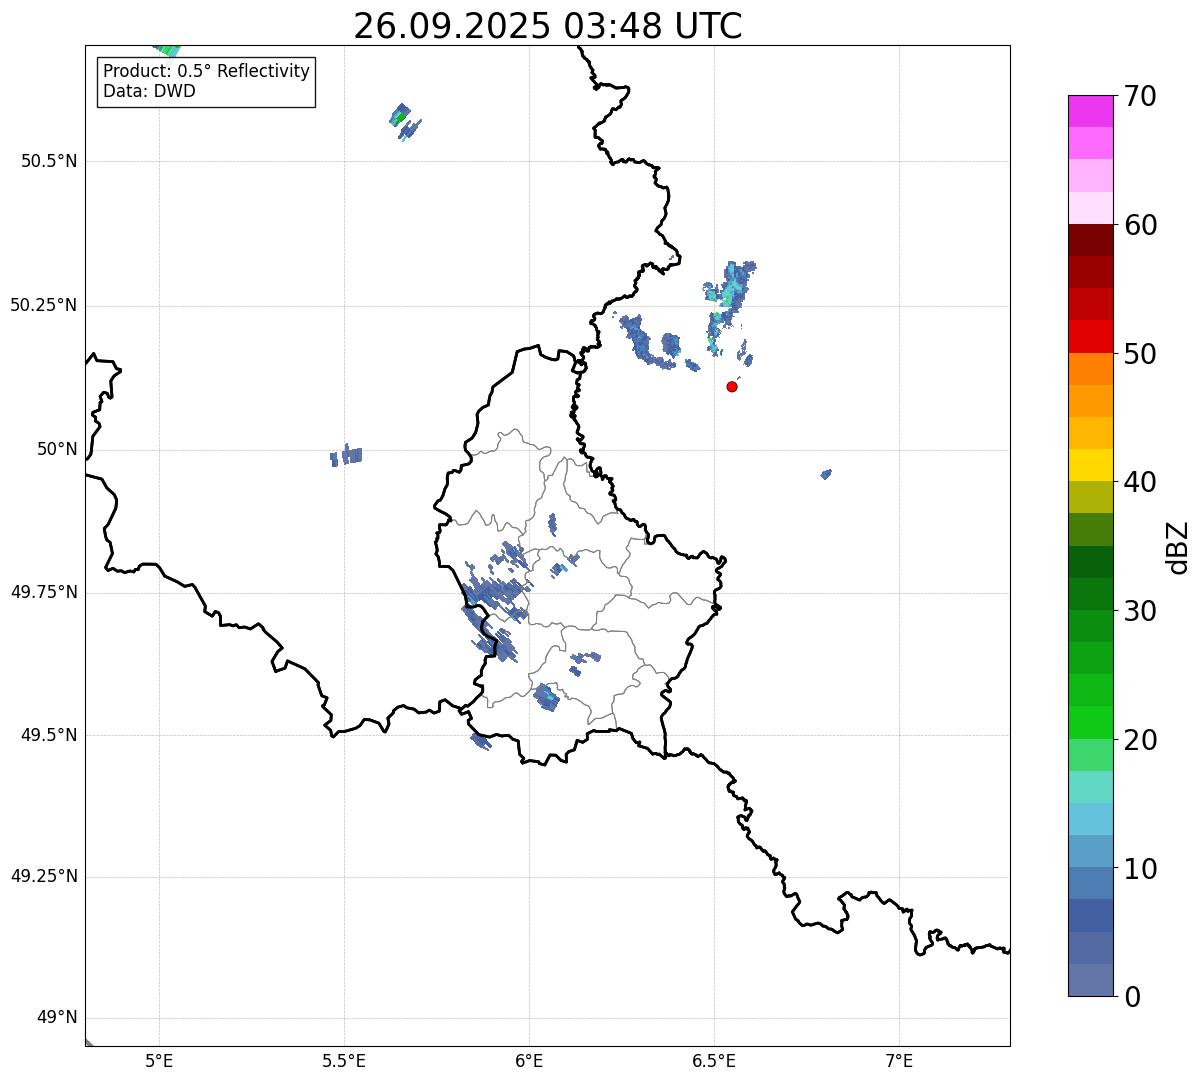Click the latitude label "49.5°N"
This screenshot has height=1081, width=1202.
(x=49, y=735)
